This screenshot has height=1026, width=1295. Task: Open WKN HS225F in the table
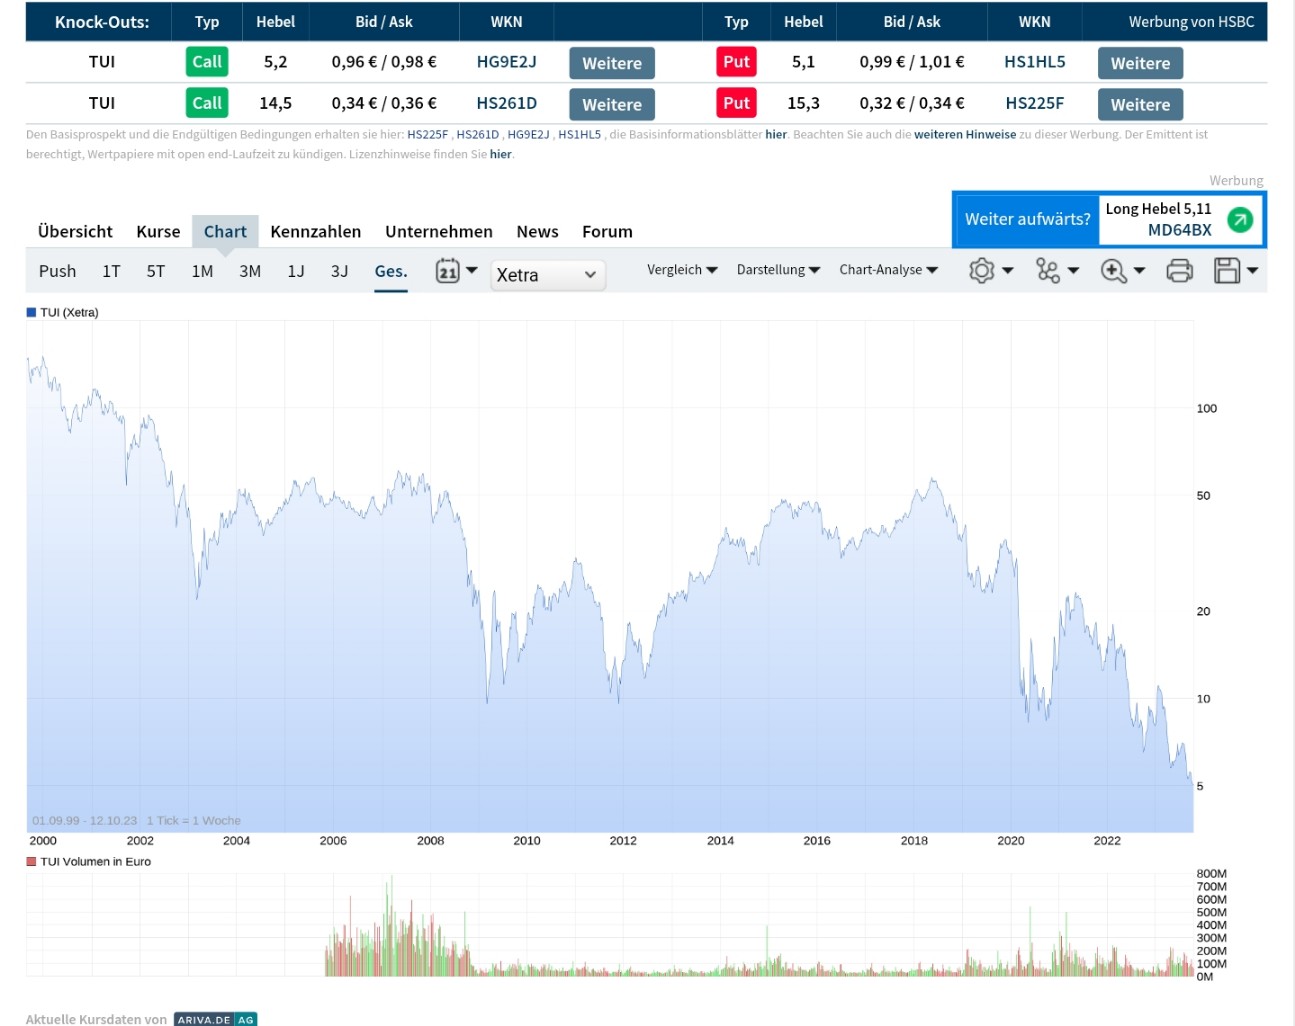1035,103
